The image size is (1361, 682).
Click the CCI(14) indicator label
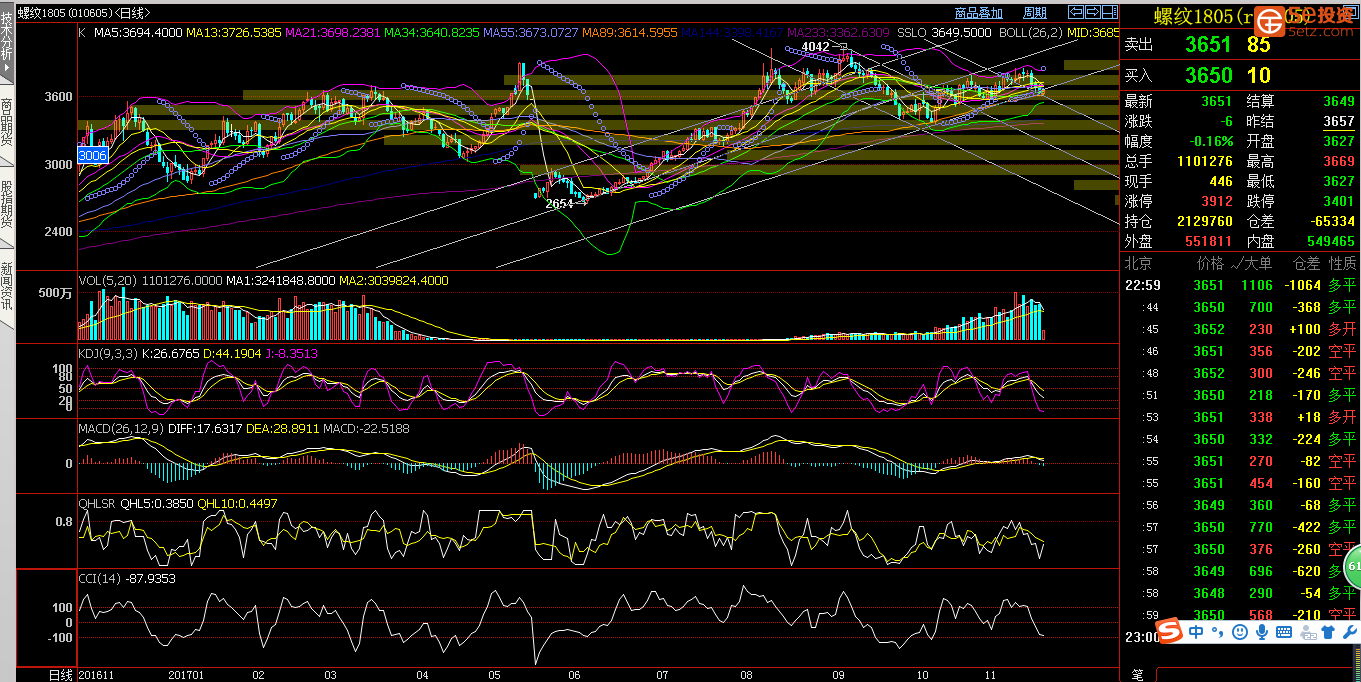click(x=101, y=578)
